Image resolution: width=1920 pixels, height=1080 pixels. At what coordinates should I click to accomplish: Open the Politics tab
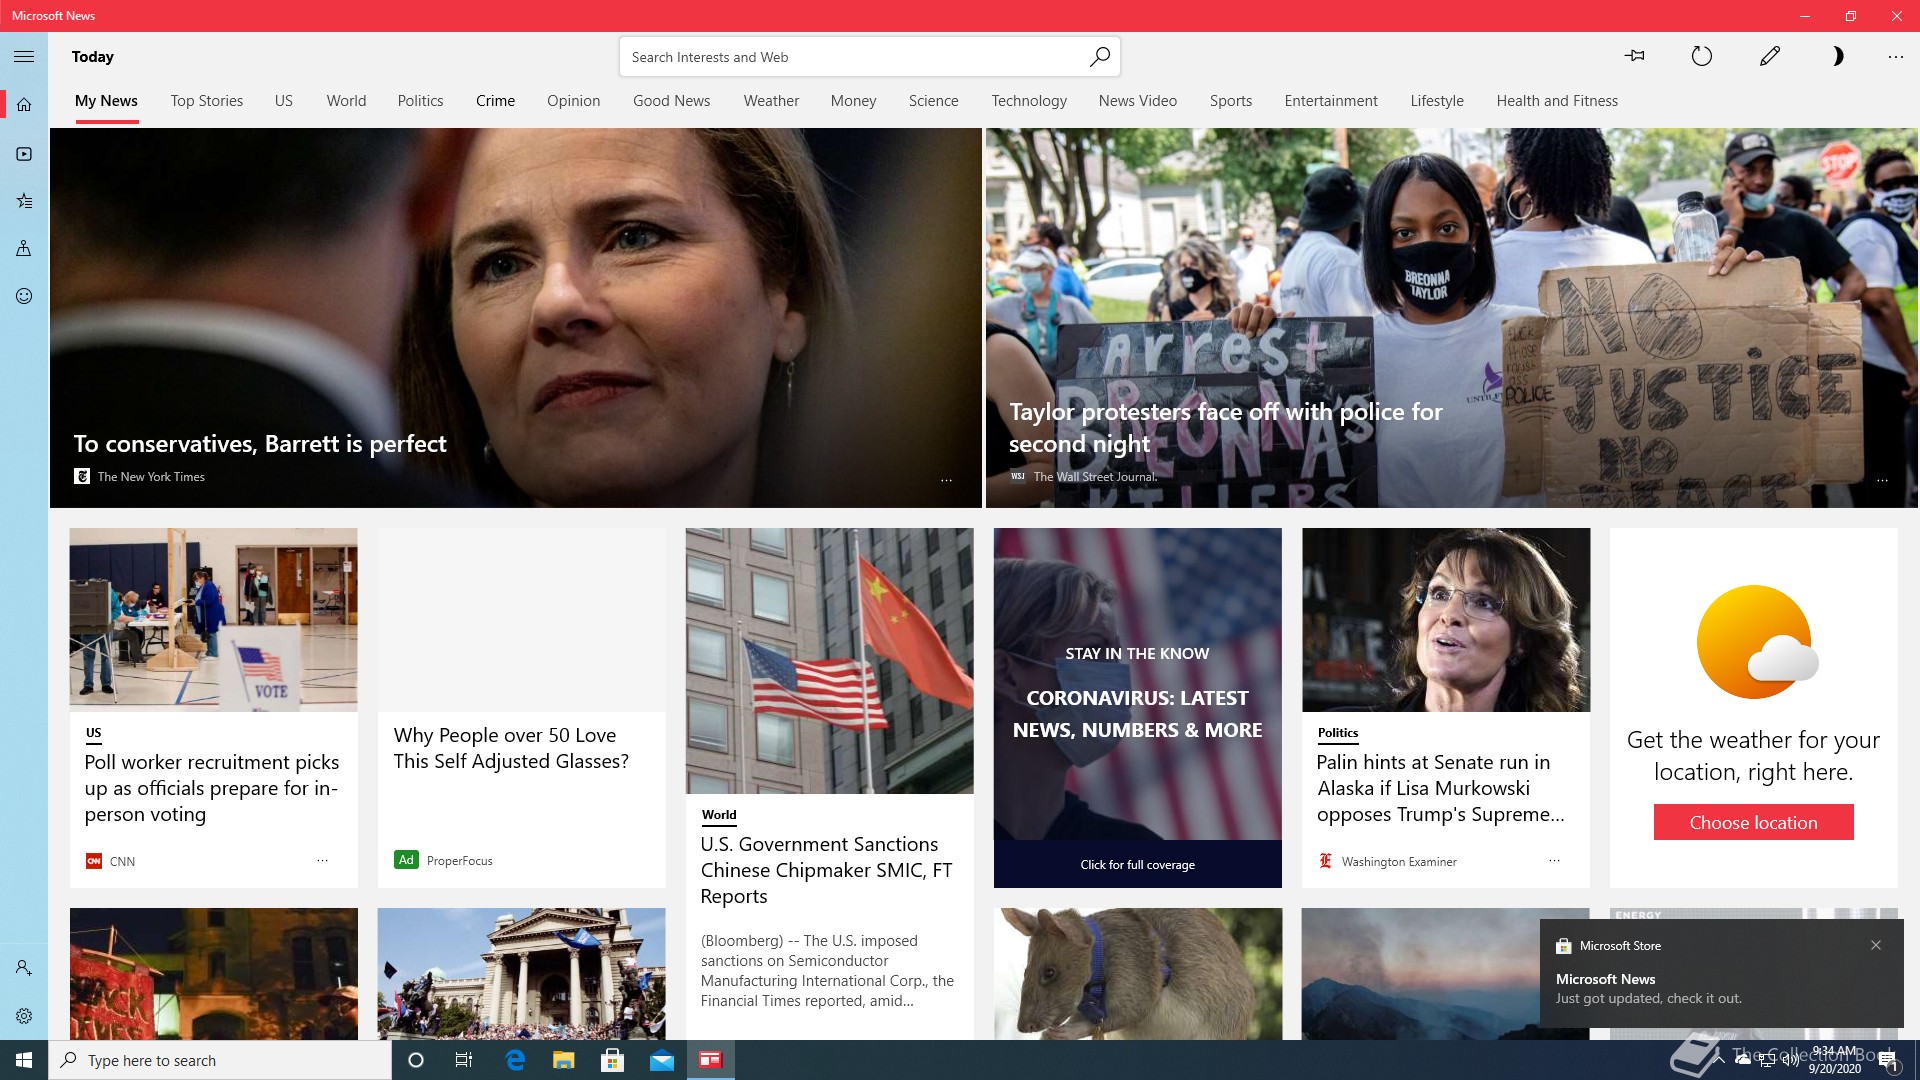(x=420, y=101)
